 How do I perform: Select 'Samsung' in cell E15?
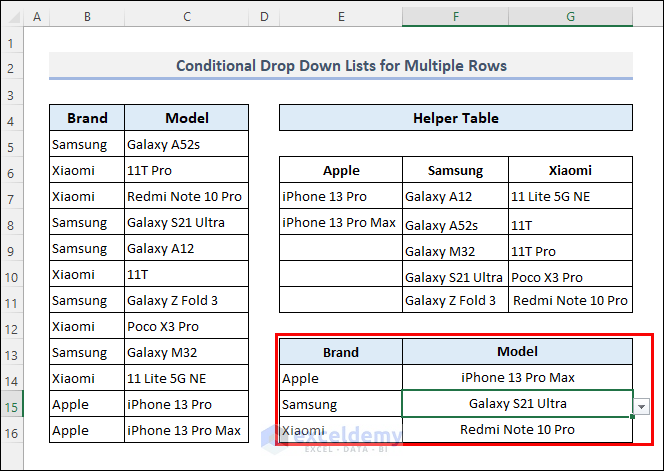(x=341, y=404)
